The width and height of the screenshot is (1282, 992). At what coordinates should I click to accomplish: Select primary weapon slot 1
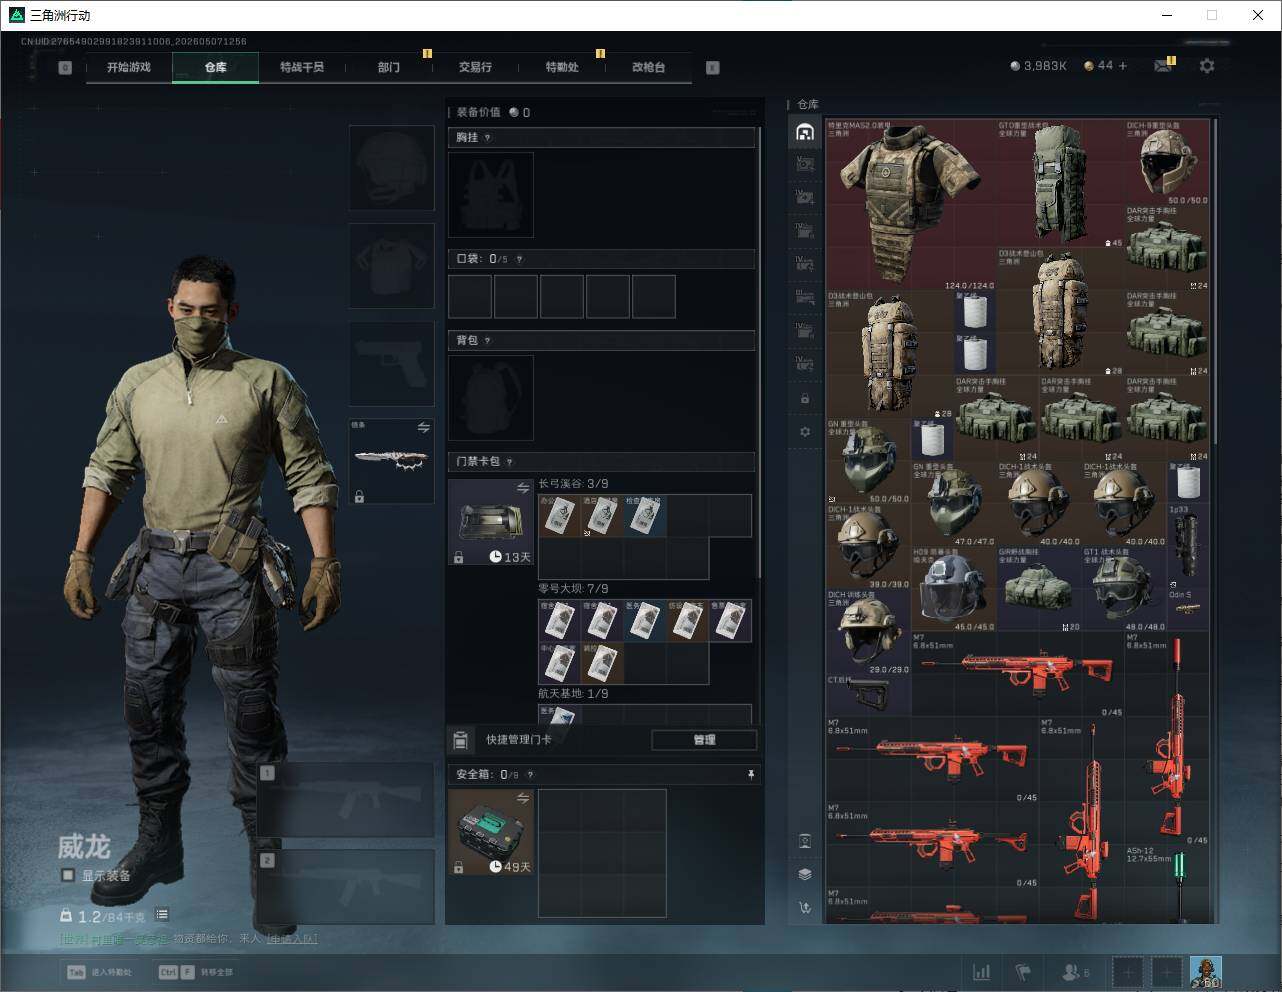346,800
